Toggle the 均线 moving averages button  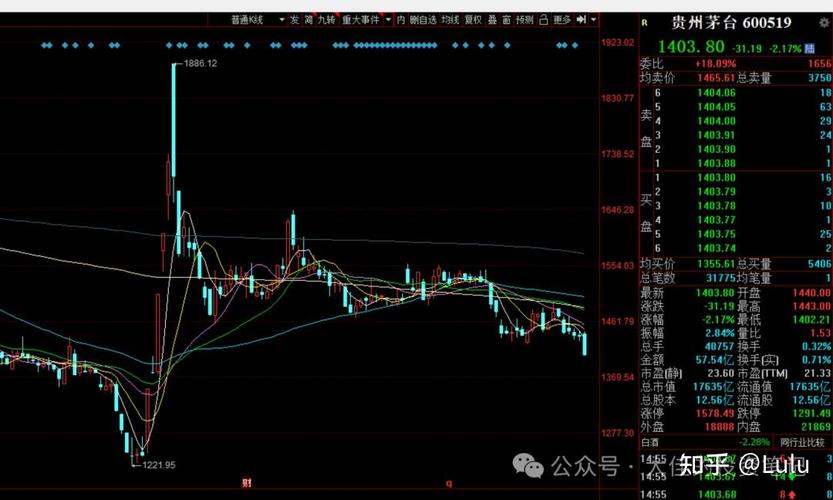coord(450,20)
